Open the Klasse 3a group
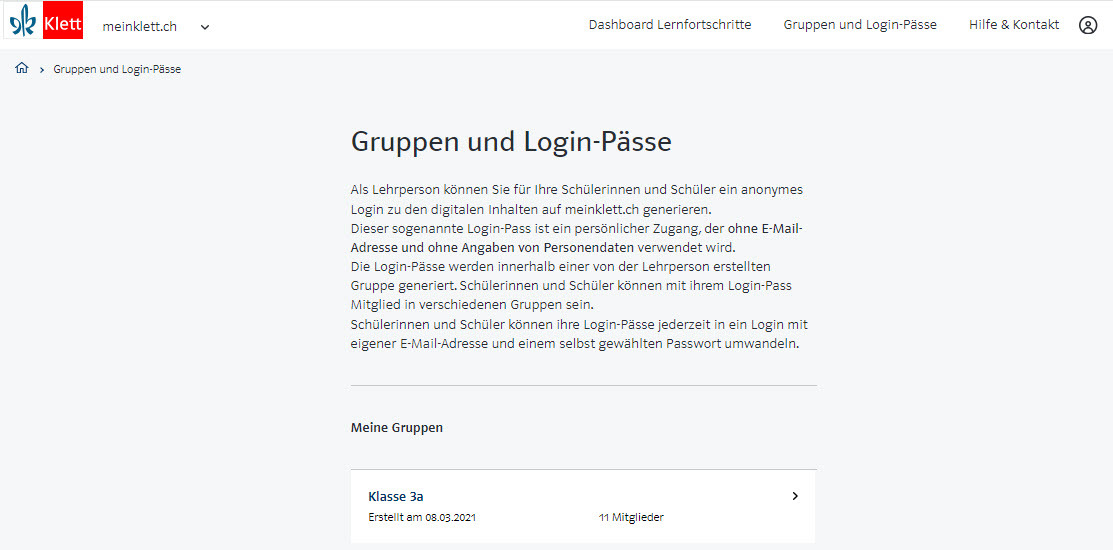This screenshot has height=550, width=1113. 583,506
